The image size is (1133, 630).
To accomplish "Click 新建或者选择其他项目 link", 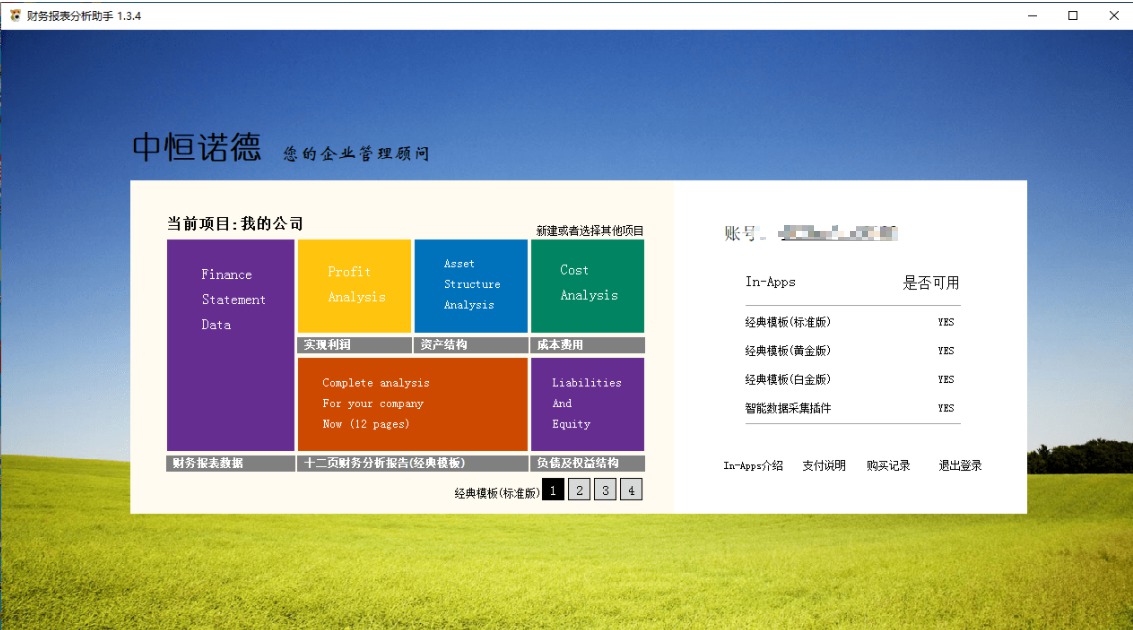I will tap(590, 230).
